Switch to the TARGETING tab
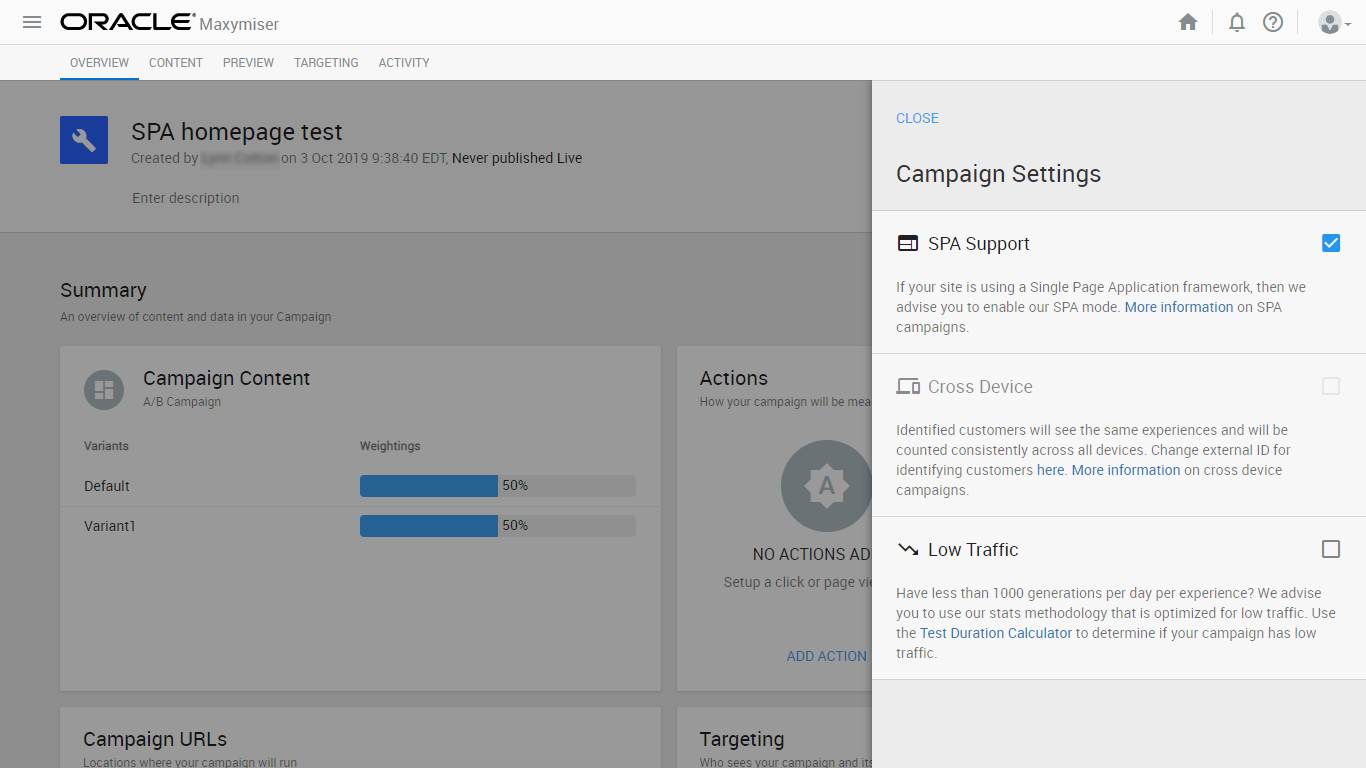This screenshot has width=1366, height=768. pyautogui.click(x=326, y=63)
